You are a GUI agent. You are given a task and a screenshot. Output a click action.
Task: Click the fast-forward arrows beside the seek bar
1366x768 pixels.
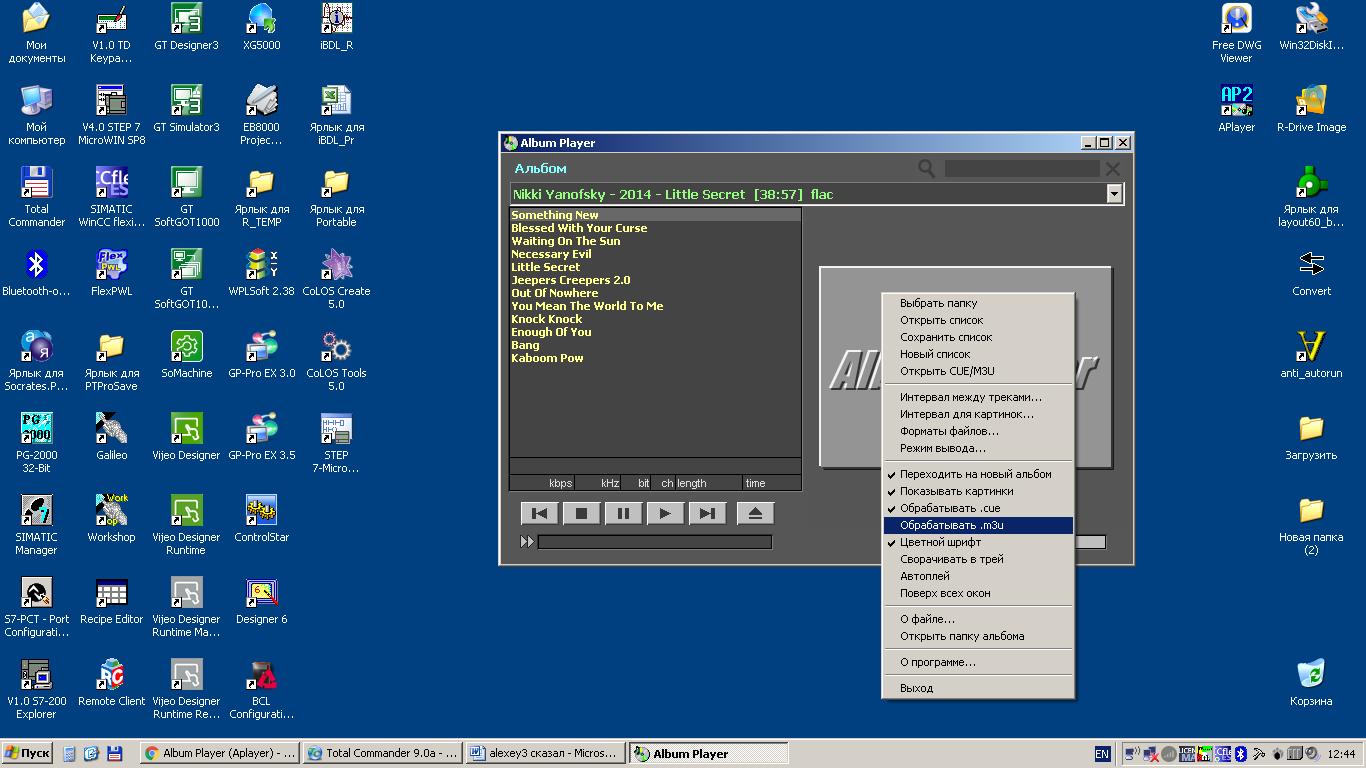click(x=527, y=542)
